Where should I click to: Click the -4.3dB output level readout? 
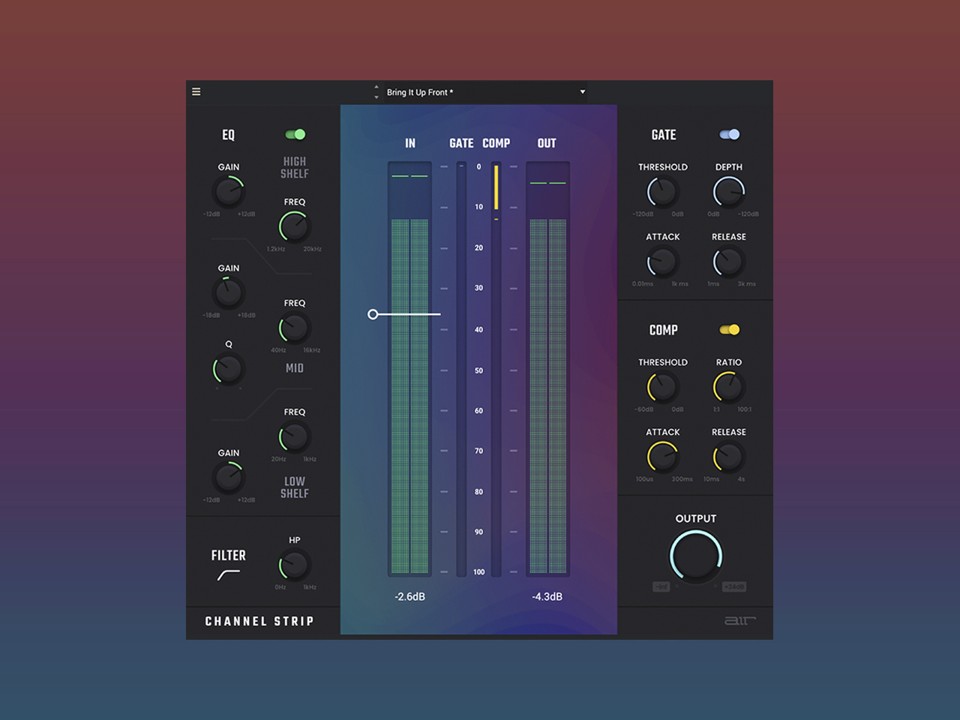[546, 597]
